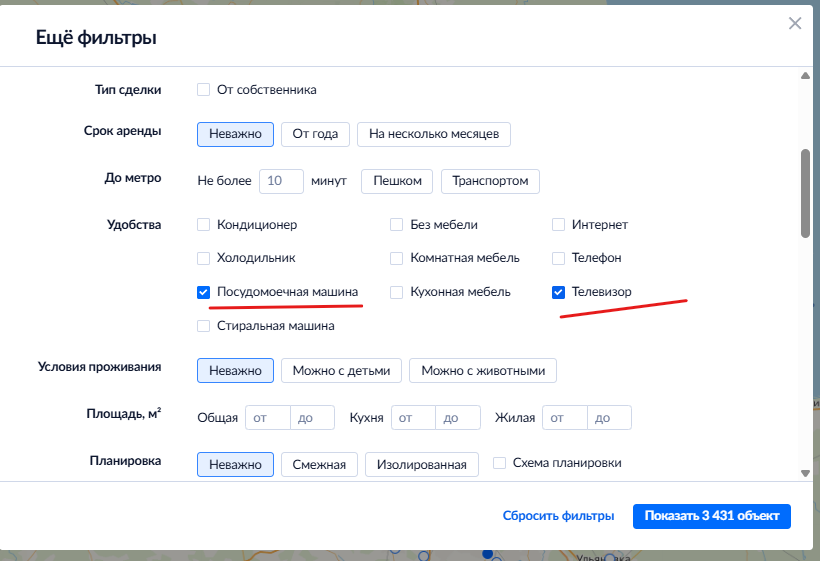Screen dimensions: 820x561
Task: Select Пешком for metro distance
Action: [x=397, y=181]
